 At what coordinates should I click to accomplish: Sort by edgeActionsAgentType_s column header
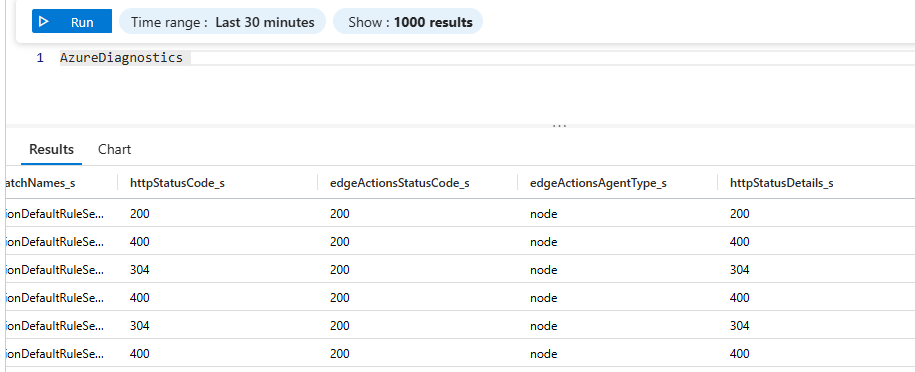point(598,183)
